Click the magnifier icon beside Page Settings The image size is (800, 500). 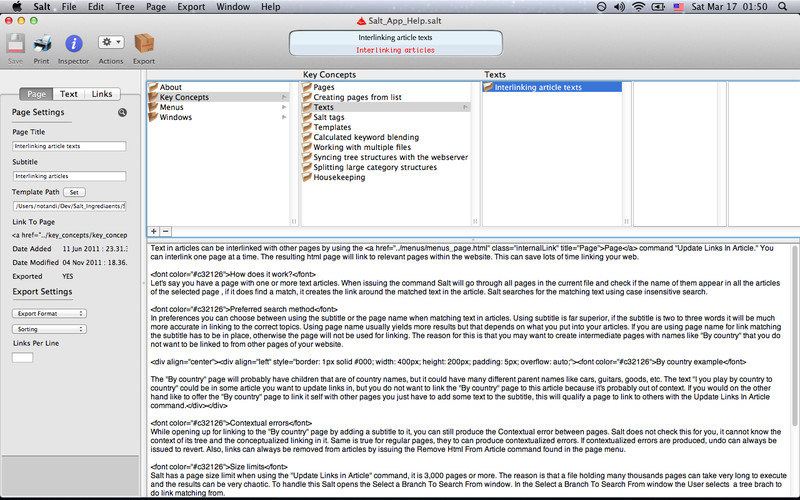(x=122, y=112)
